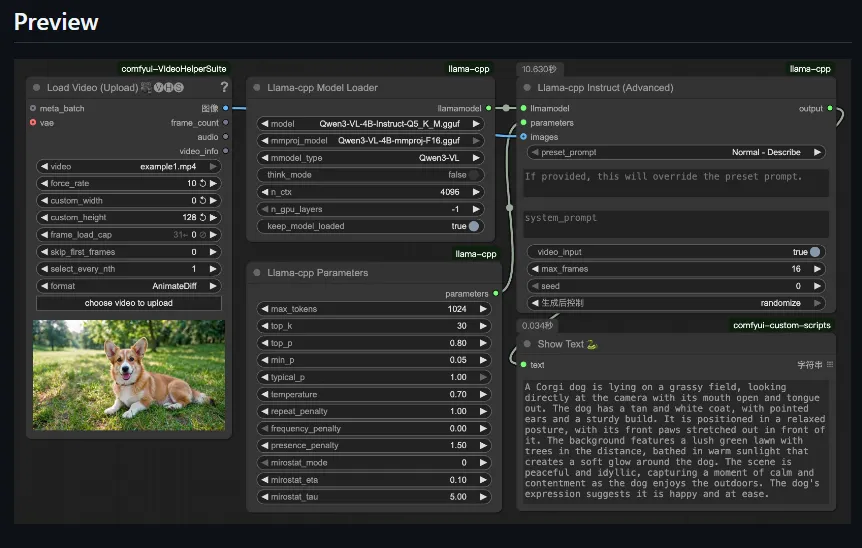
Task: Open the model dropdown with Qwen3-VL-4B-Instruct gguf
Action: coord(370,124)
